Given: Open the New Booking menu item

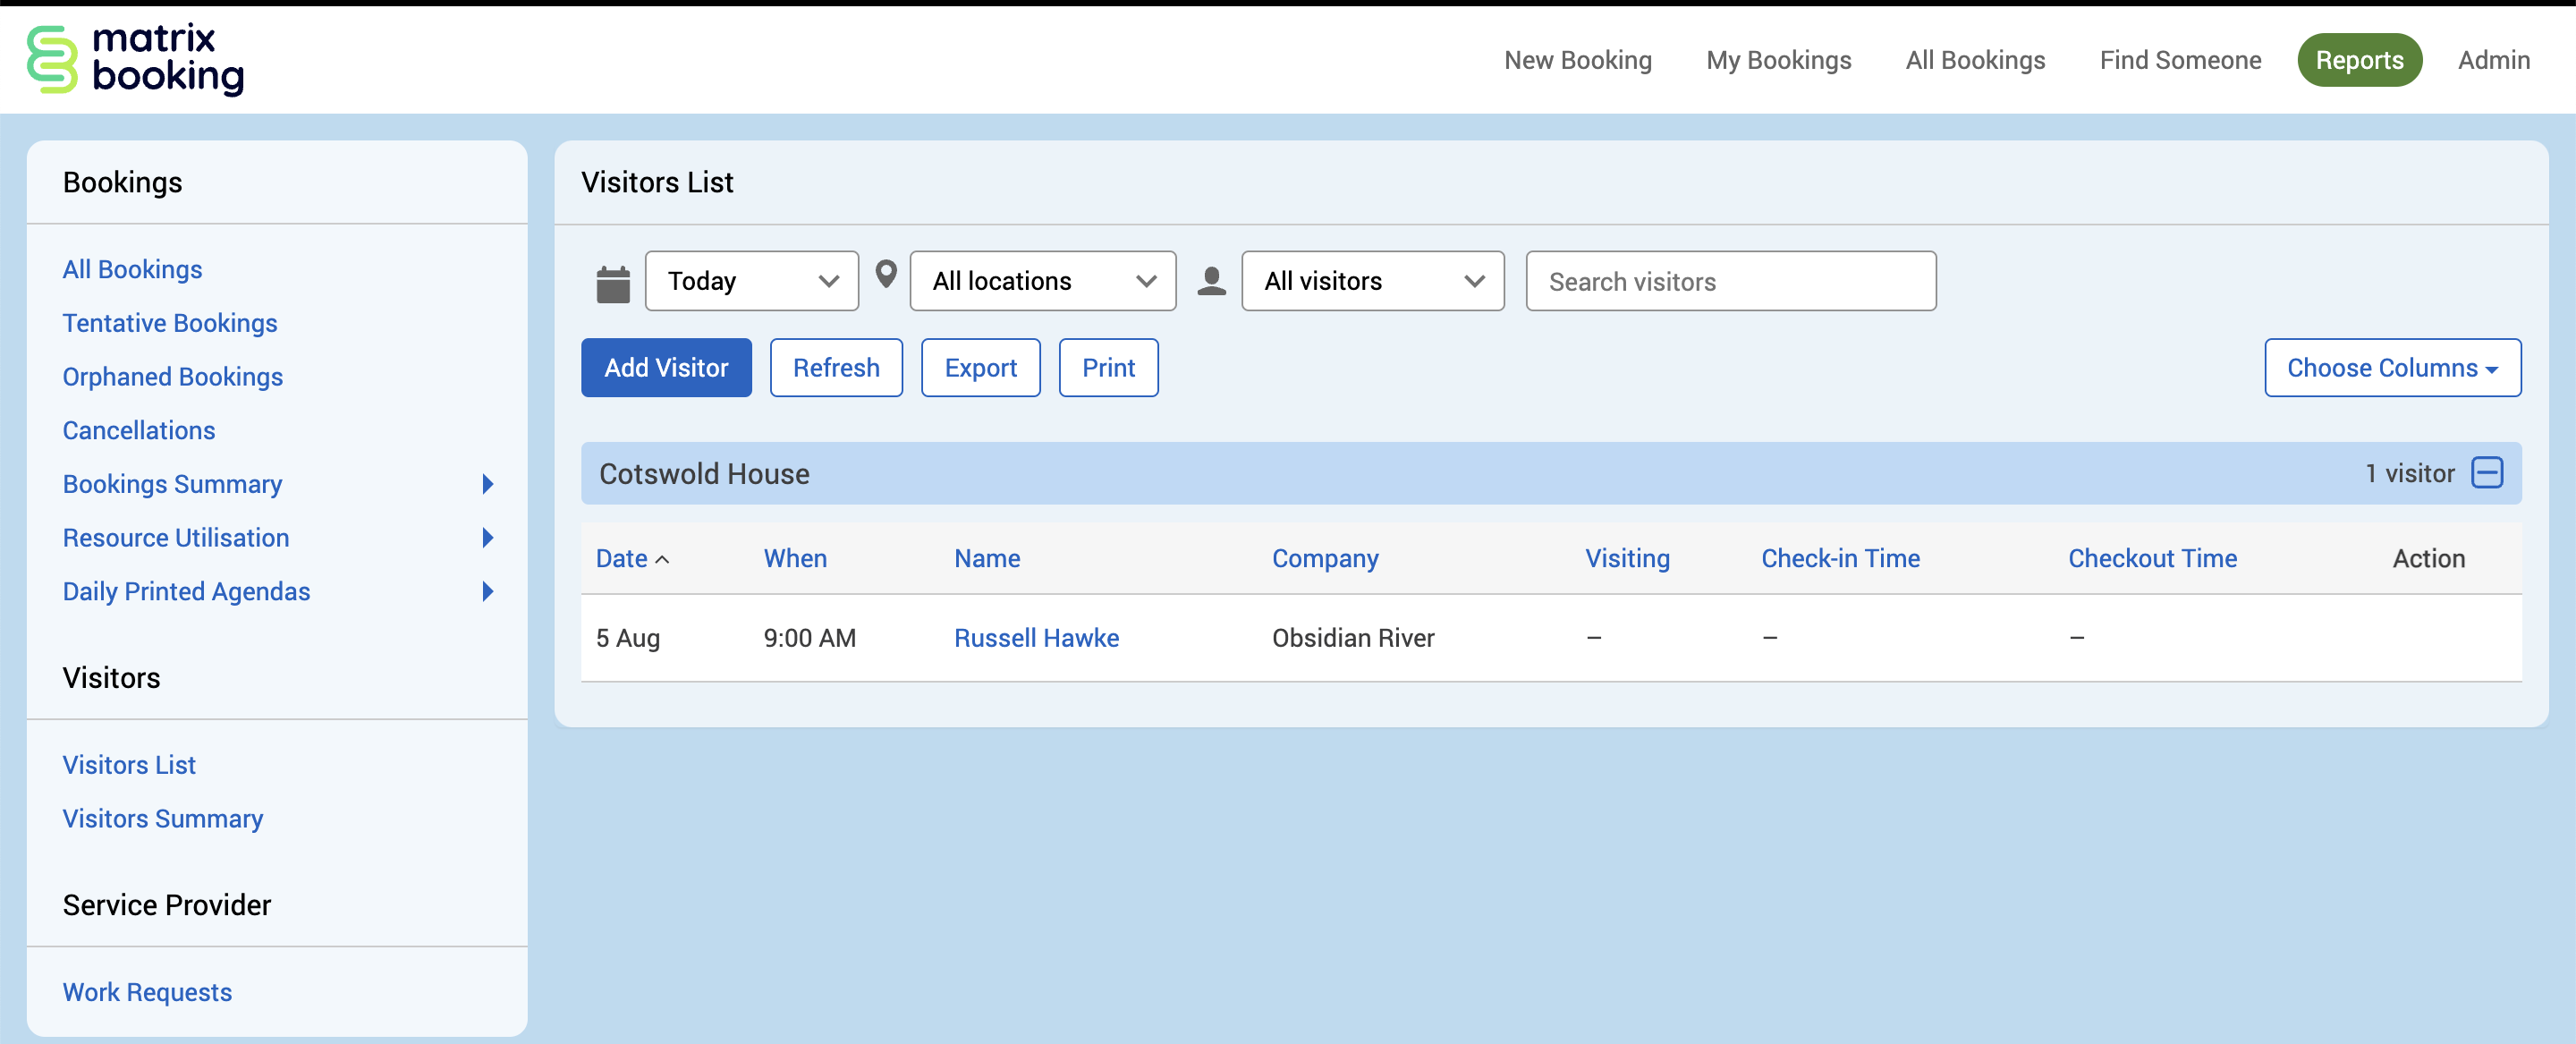Looking at the screenshot, I should pos(1577,60).
